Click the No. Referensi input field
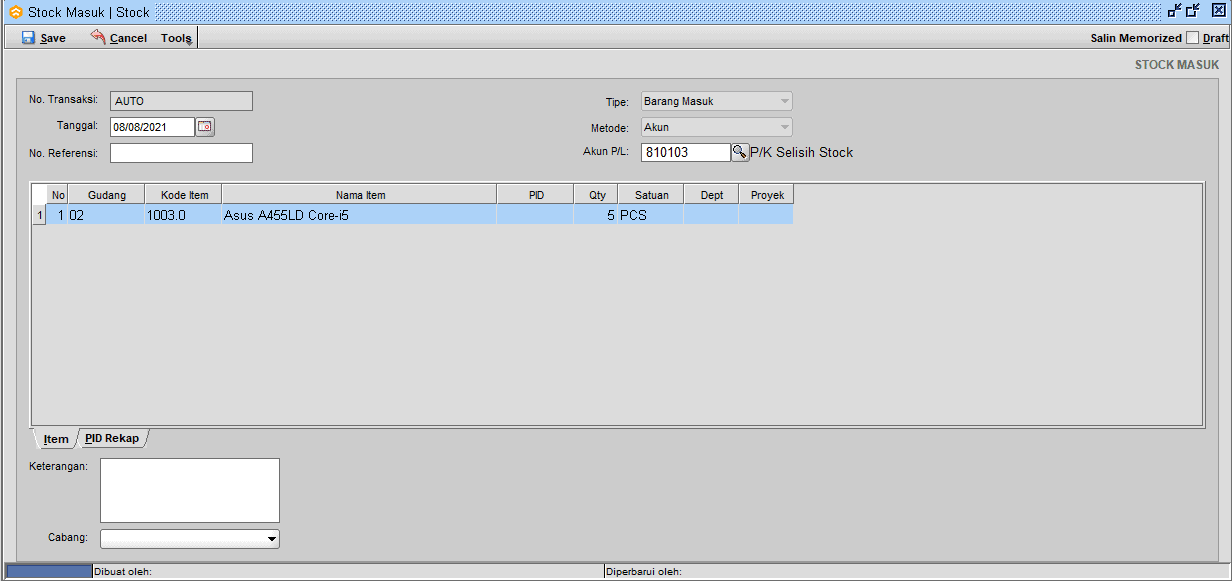 181,153
